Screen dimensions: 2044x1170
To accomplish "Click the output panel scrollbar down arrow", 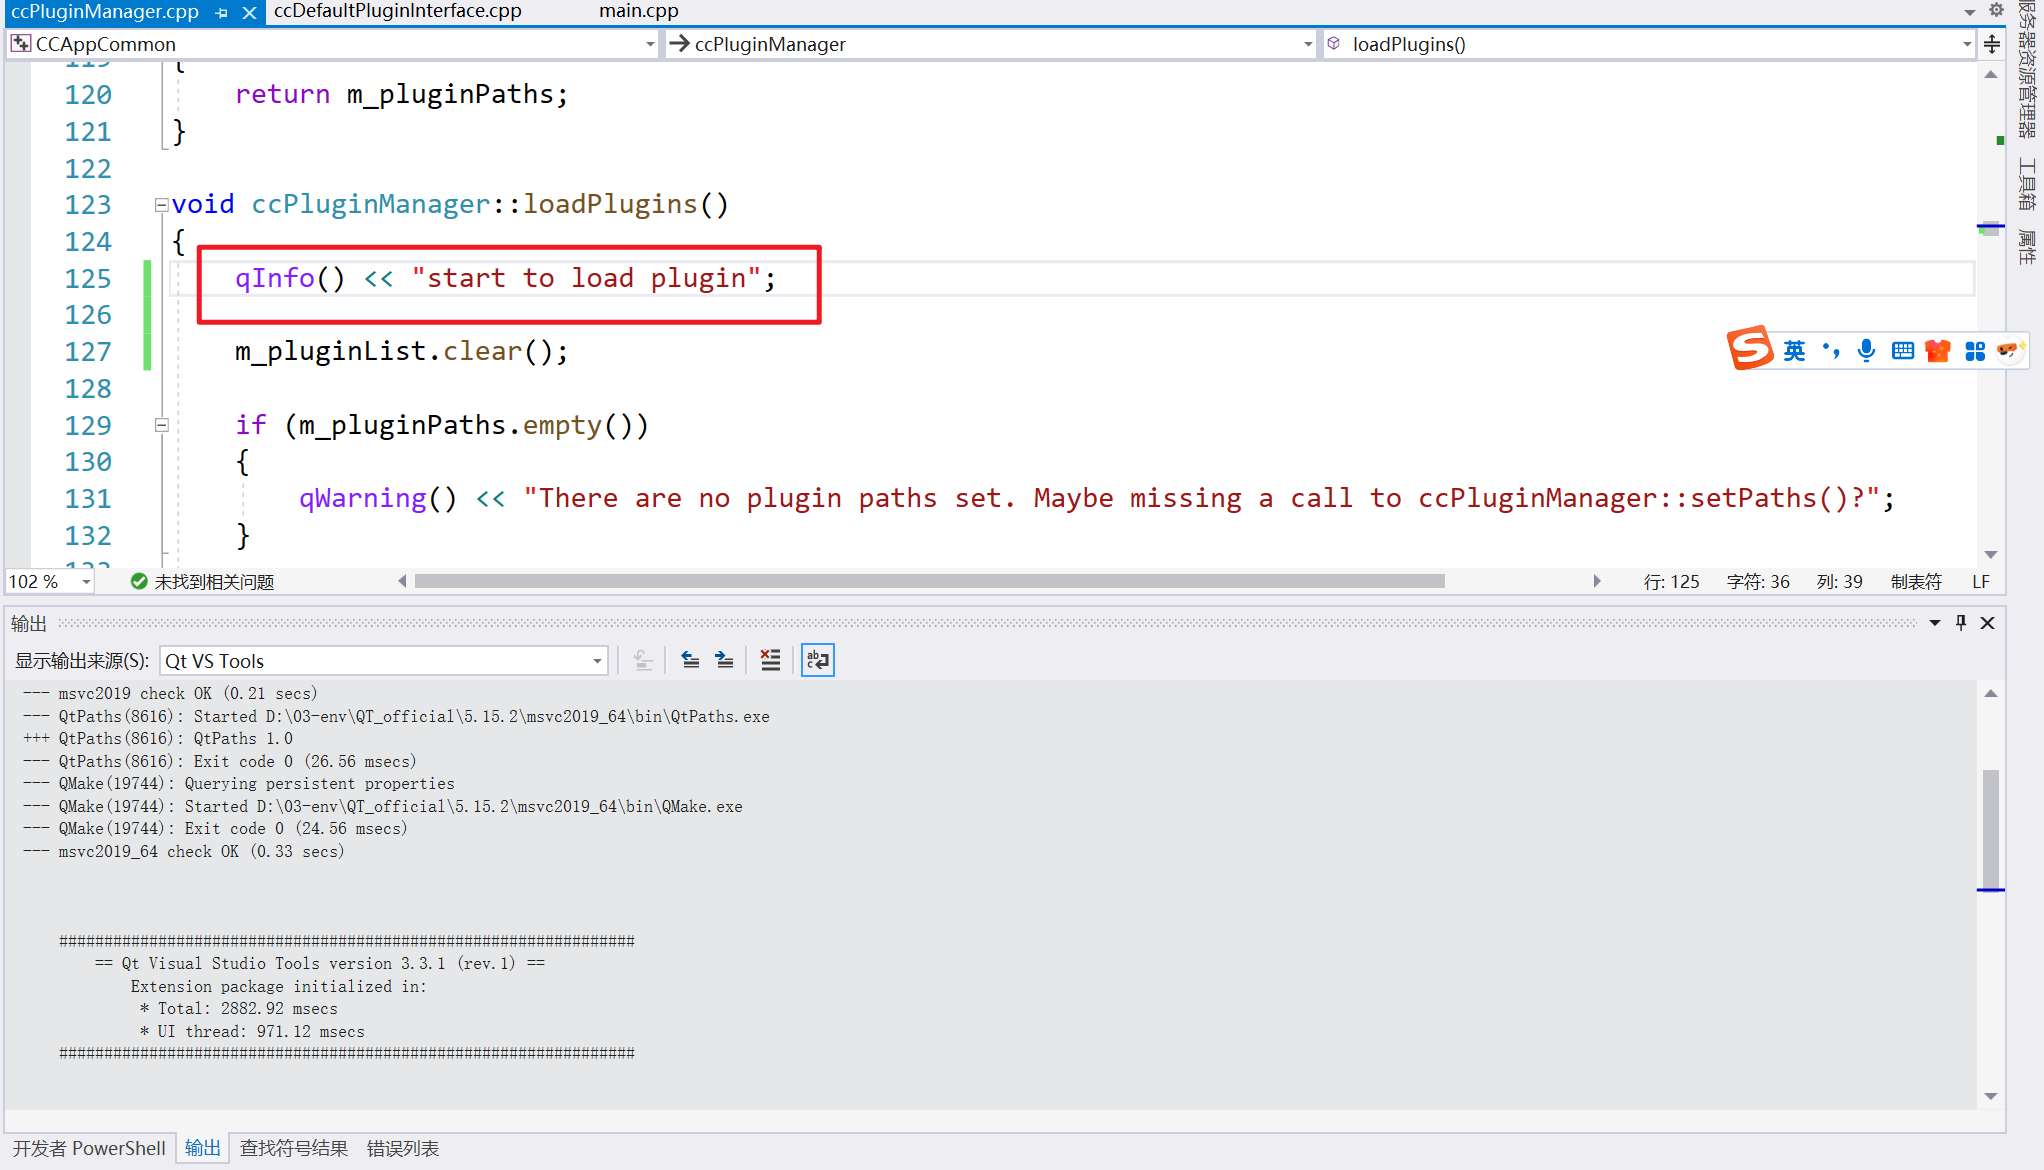I will (1991, 1097).
